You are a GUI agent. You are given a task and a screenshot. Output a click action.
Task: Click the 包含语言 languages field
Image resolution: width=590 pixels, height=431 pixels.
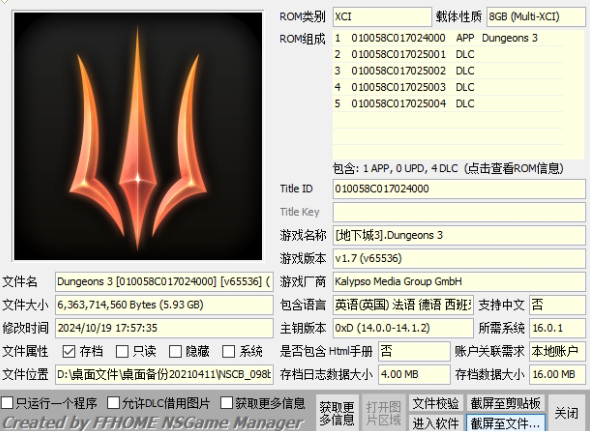(403, 305)
